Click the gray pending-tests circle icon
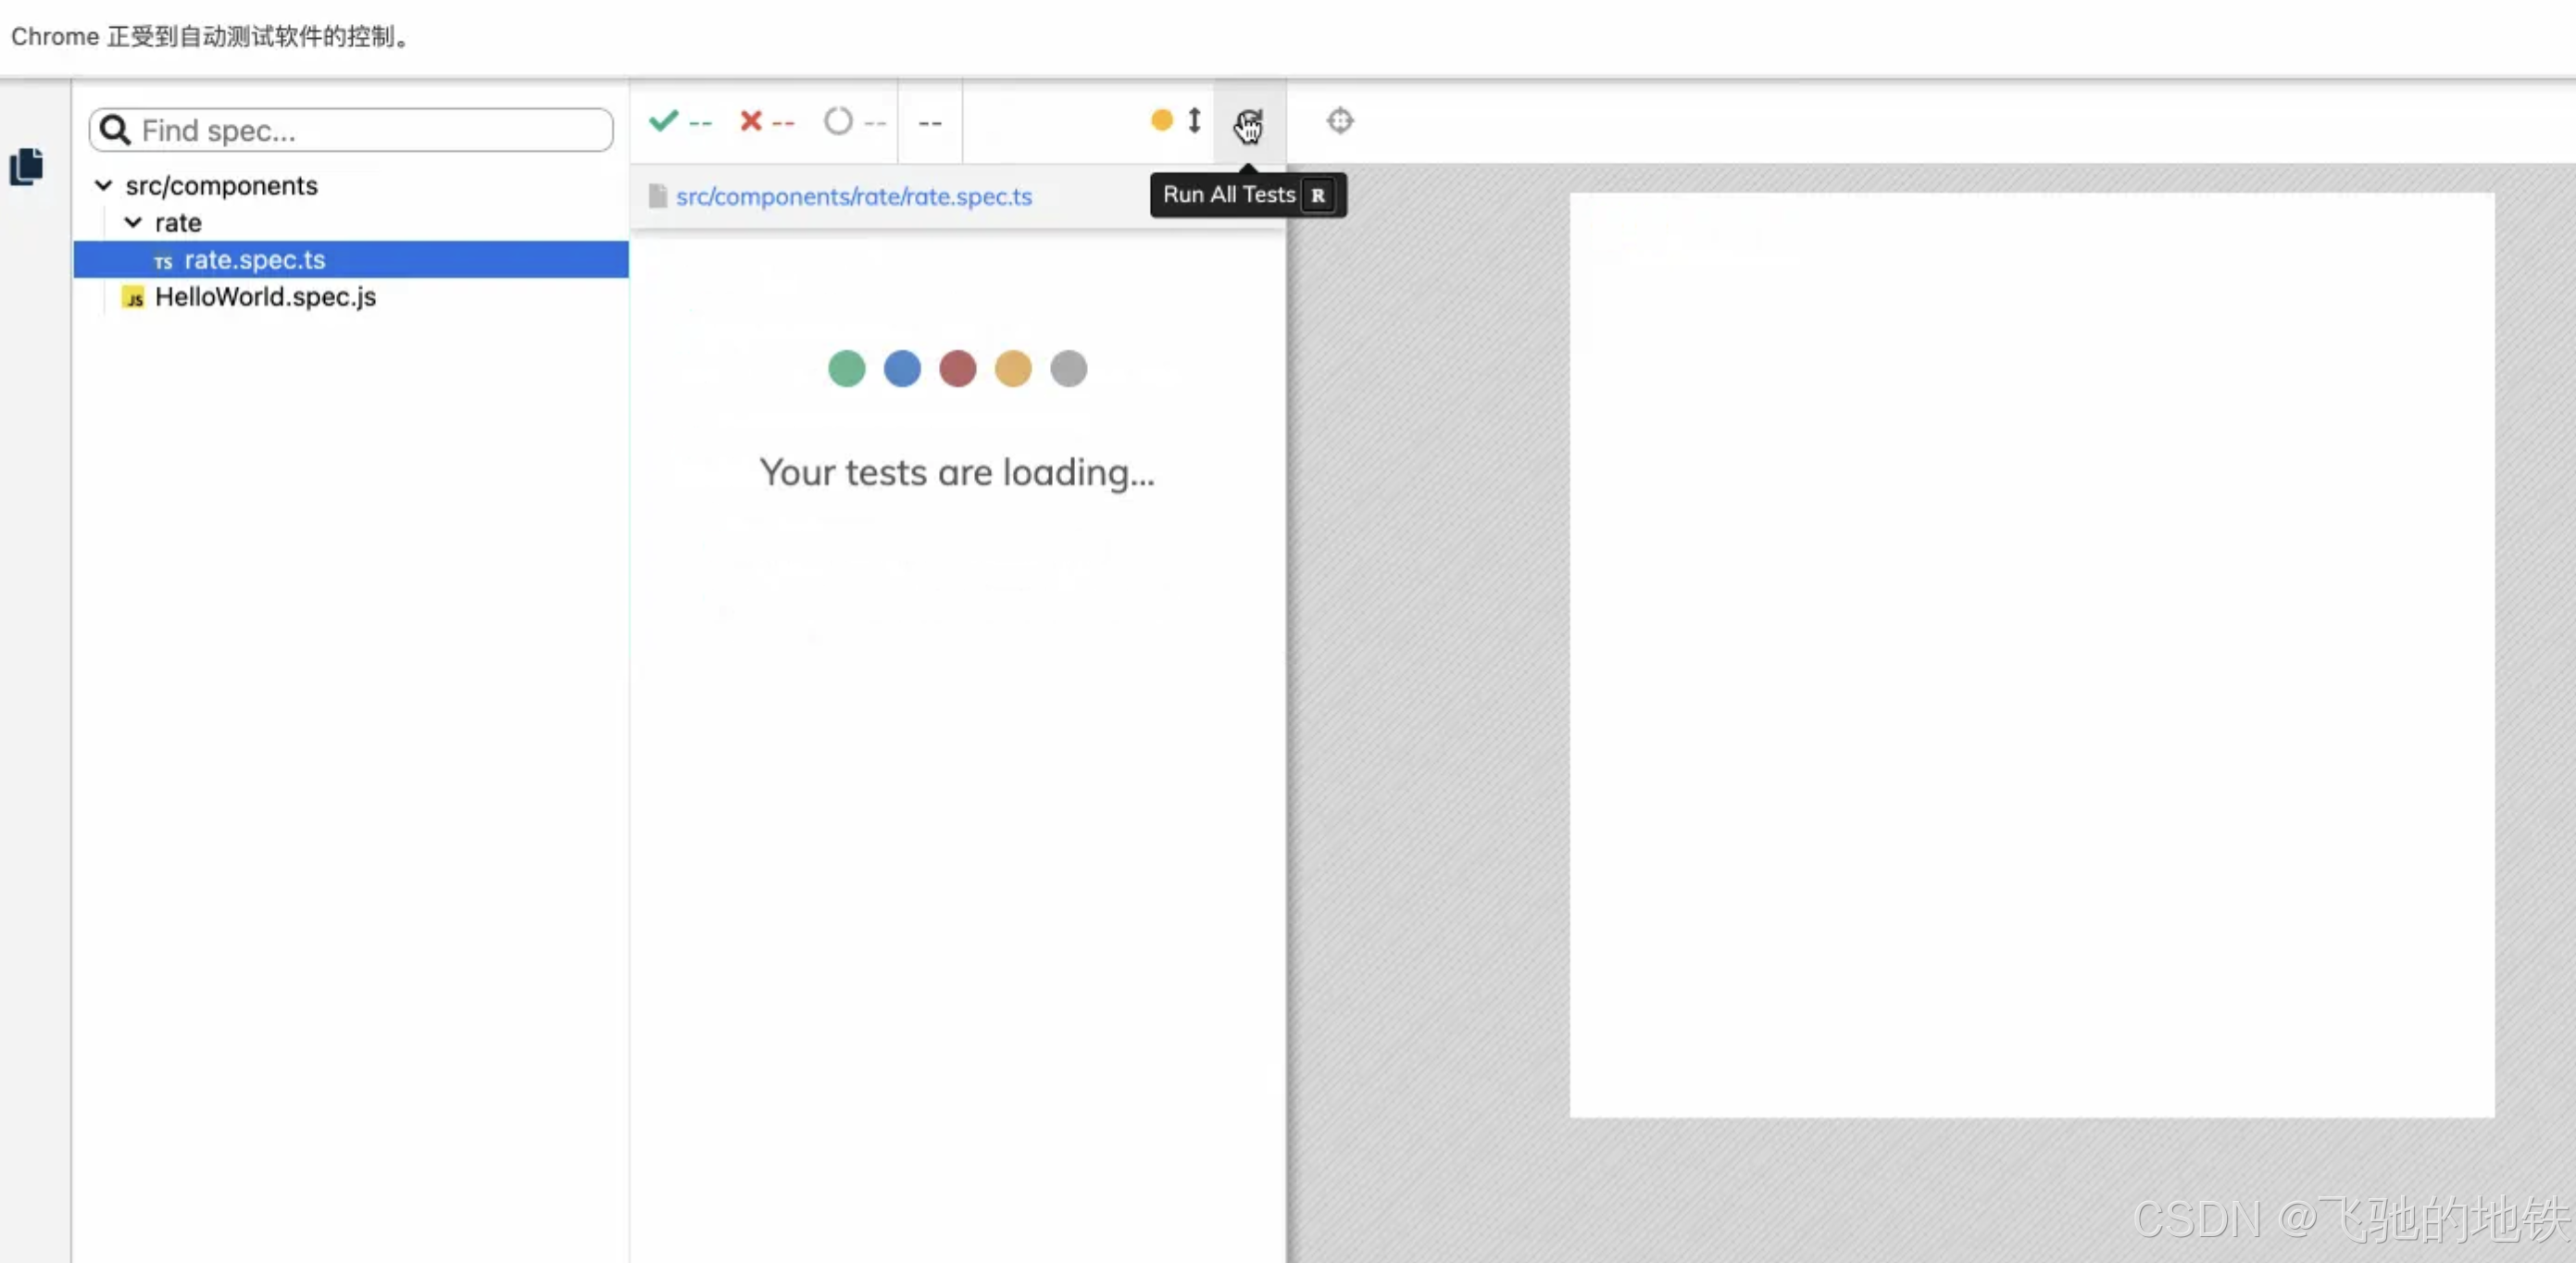Screen dimensions: 2576x1263 tap(837, 121)
